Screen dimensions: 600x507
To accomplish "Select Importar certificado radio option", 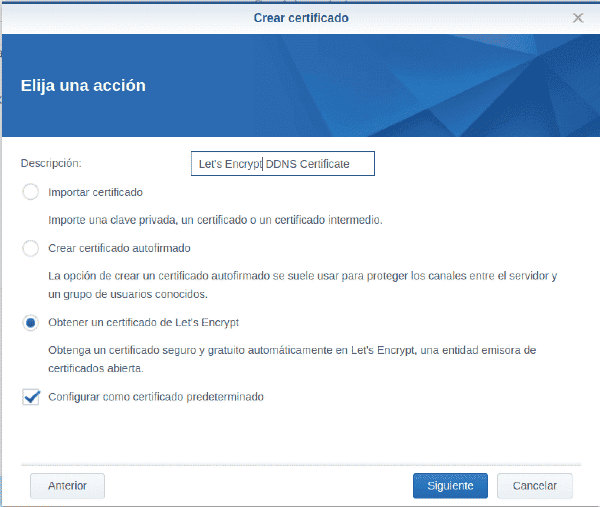I will point(31,192).
